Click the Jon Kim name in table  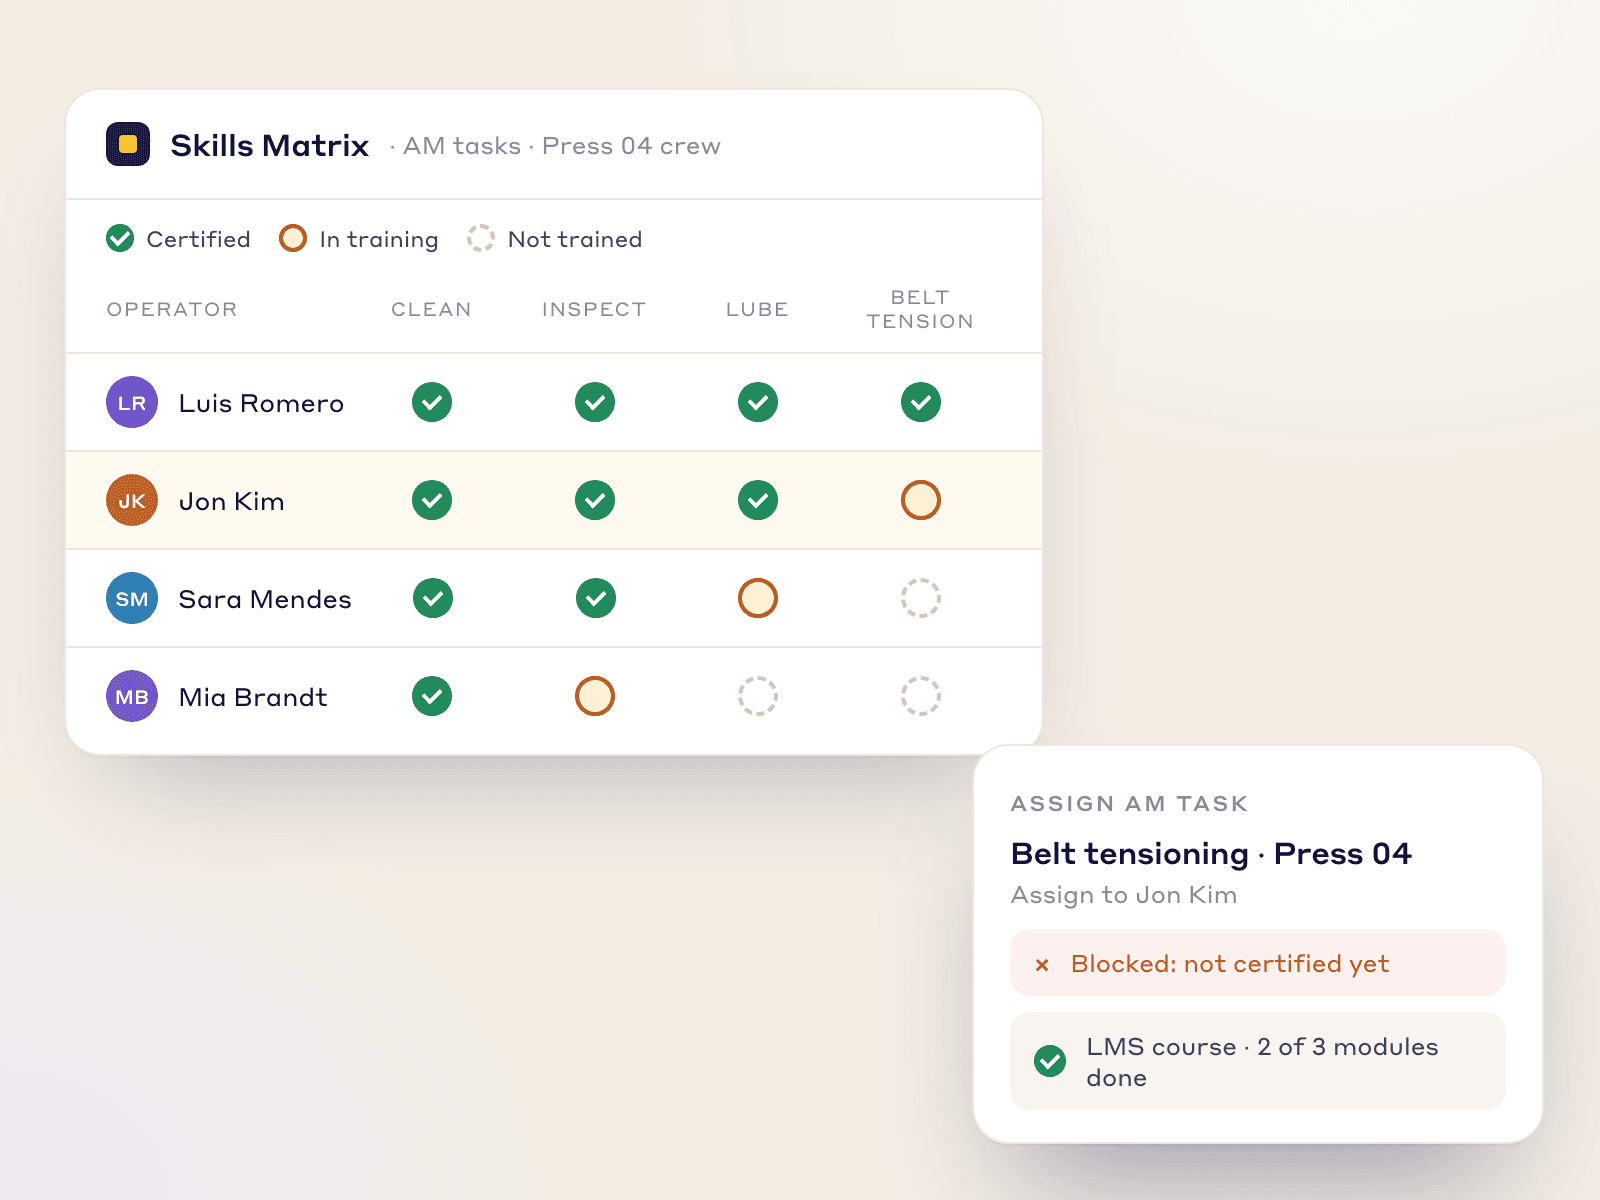[231, 501]
